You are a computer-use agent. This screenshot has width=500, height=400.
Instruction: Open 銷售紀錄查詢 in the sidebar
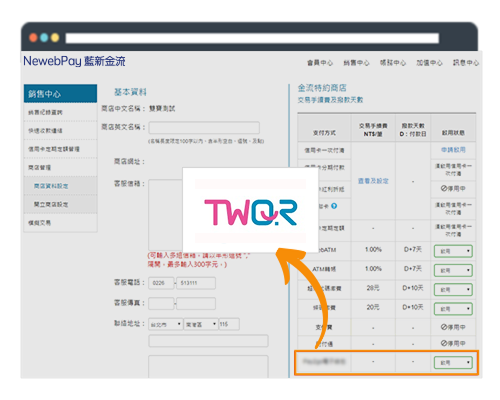point(60,112)
